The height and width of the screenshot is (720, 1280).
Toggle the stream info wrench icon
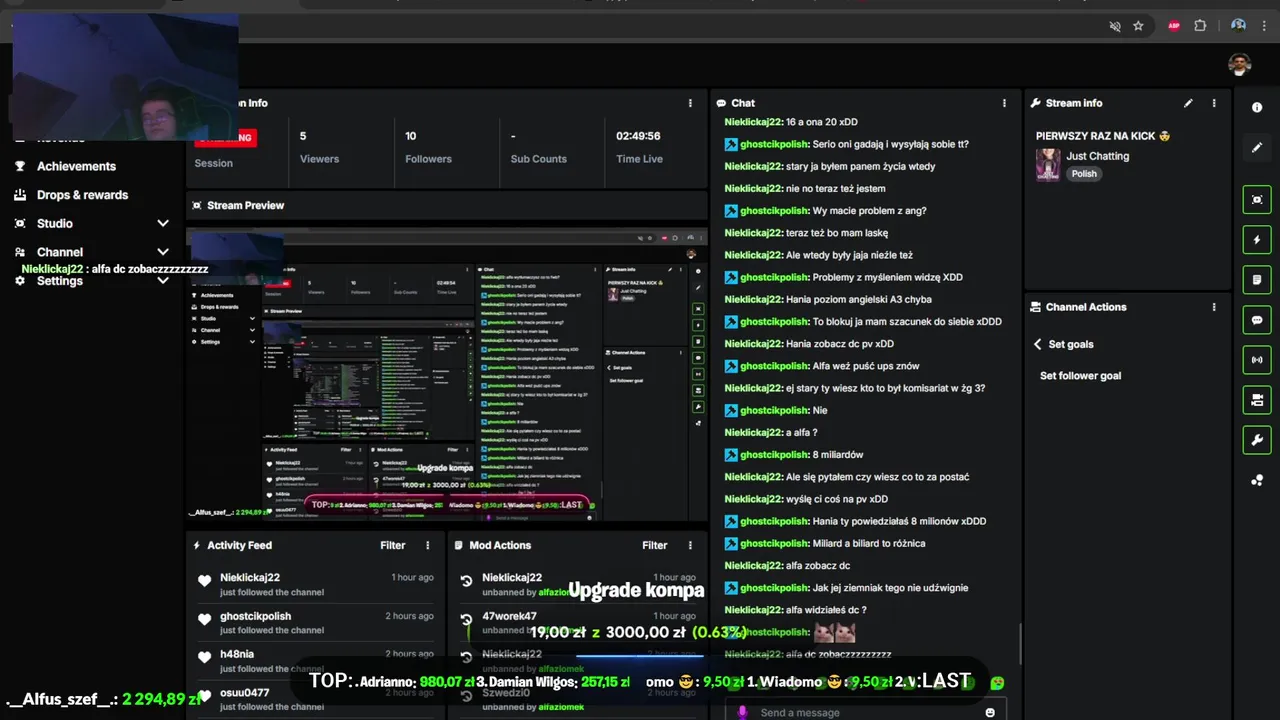1257,440
